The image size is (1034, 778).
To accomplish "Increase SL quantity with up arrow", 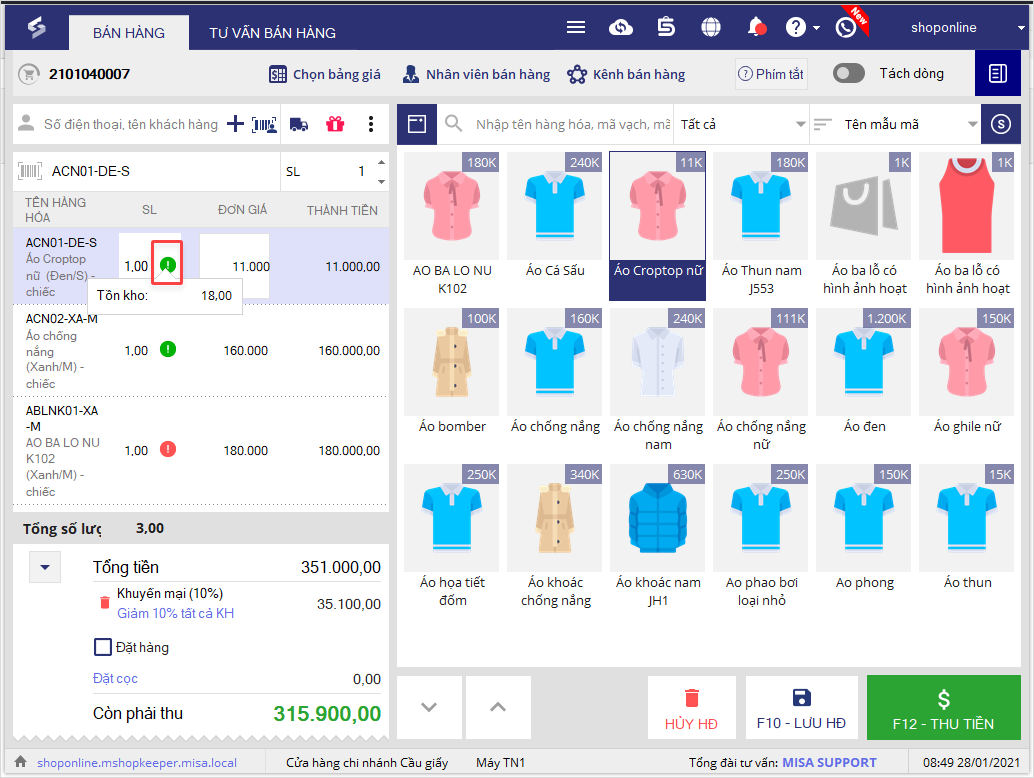I will click(381, 162).
